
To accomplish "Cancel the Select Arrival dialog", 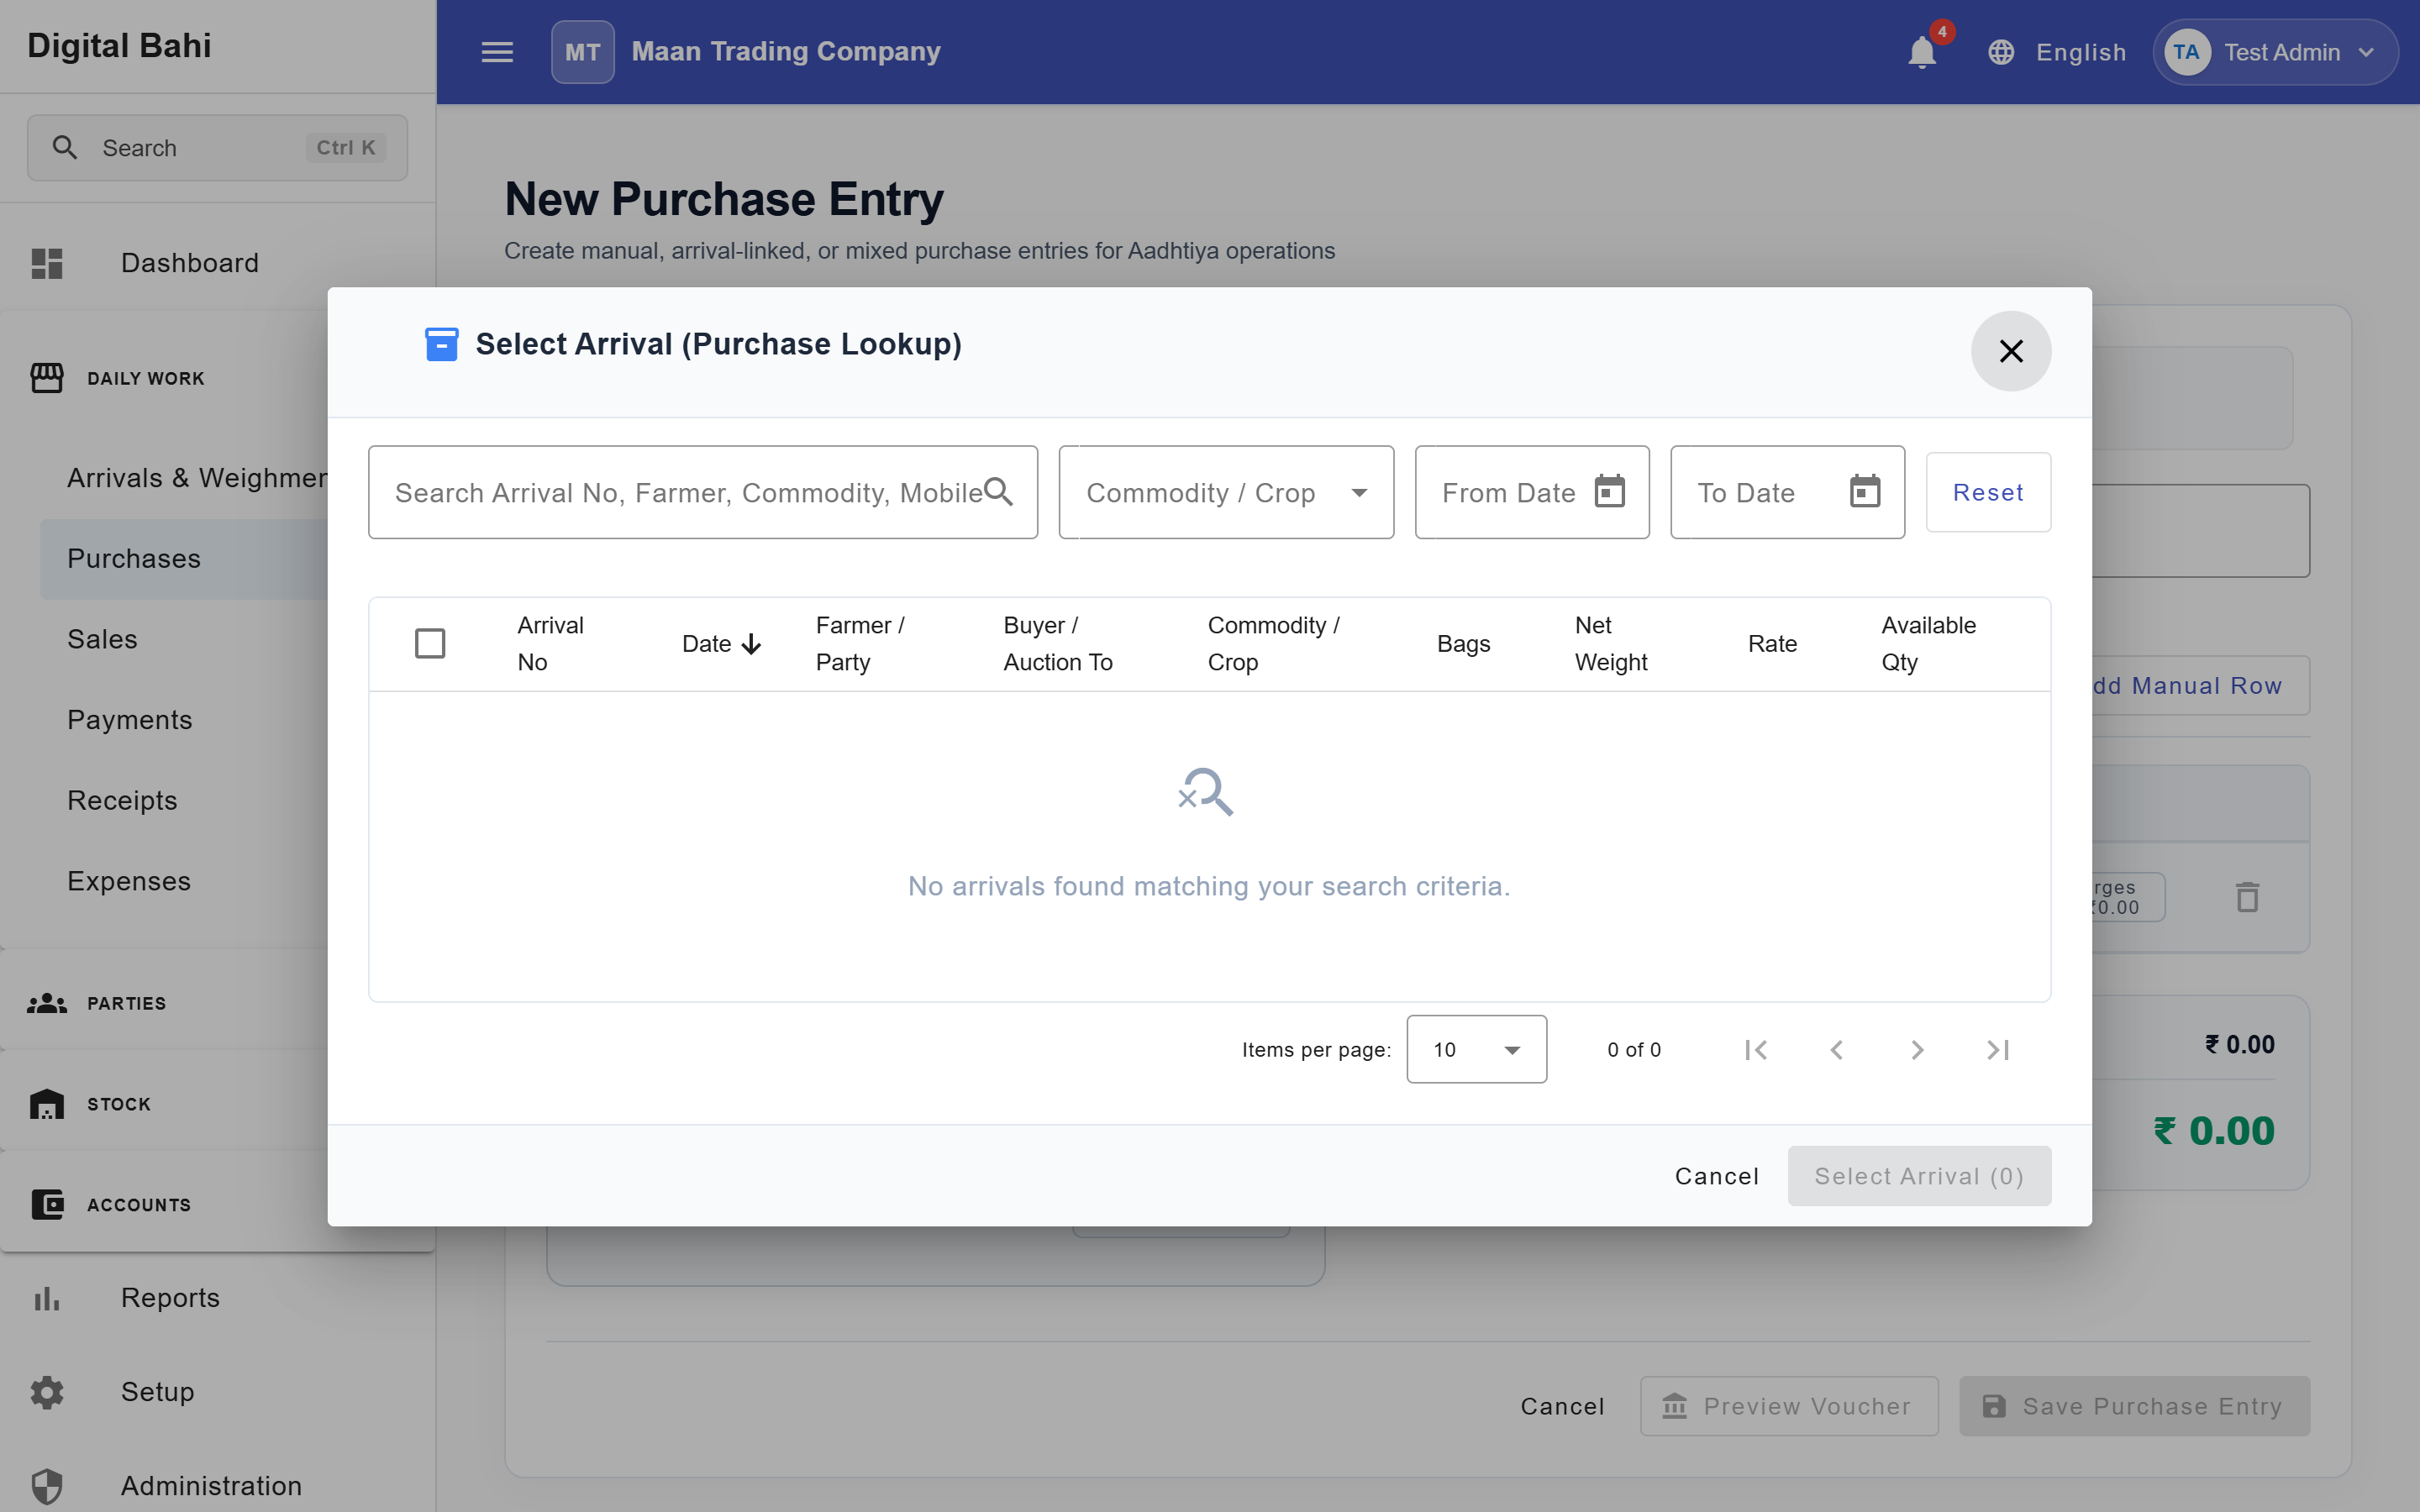I will 1716,1176.
